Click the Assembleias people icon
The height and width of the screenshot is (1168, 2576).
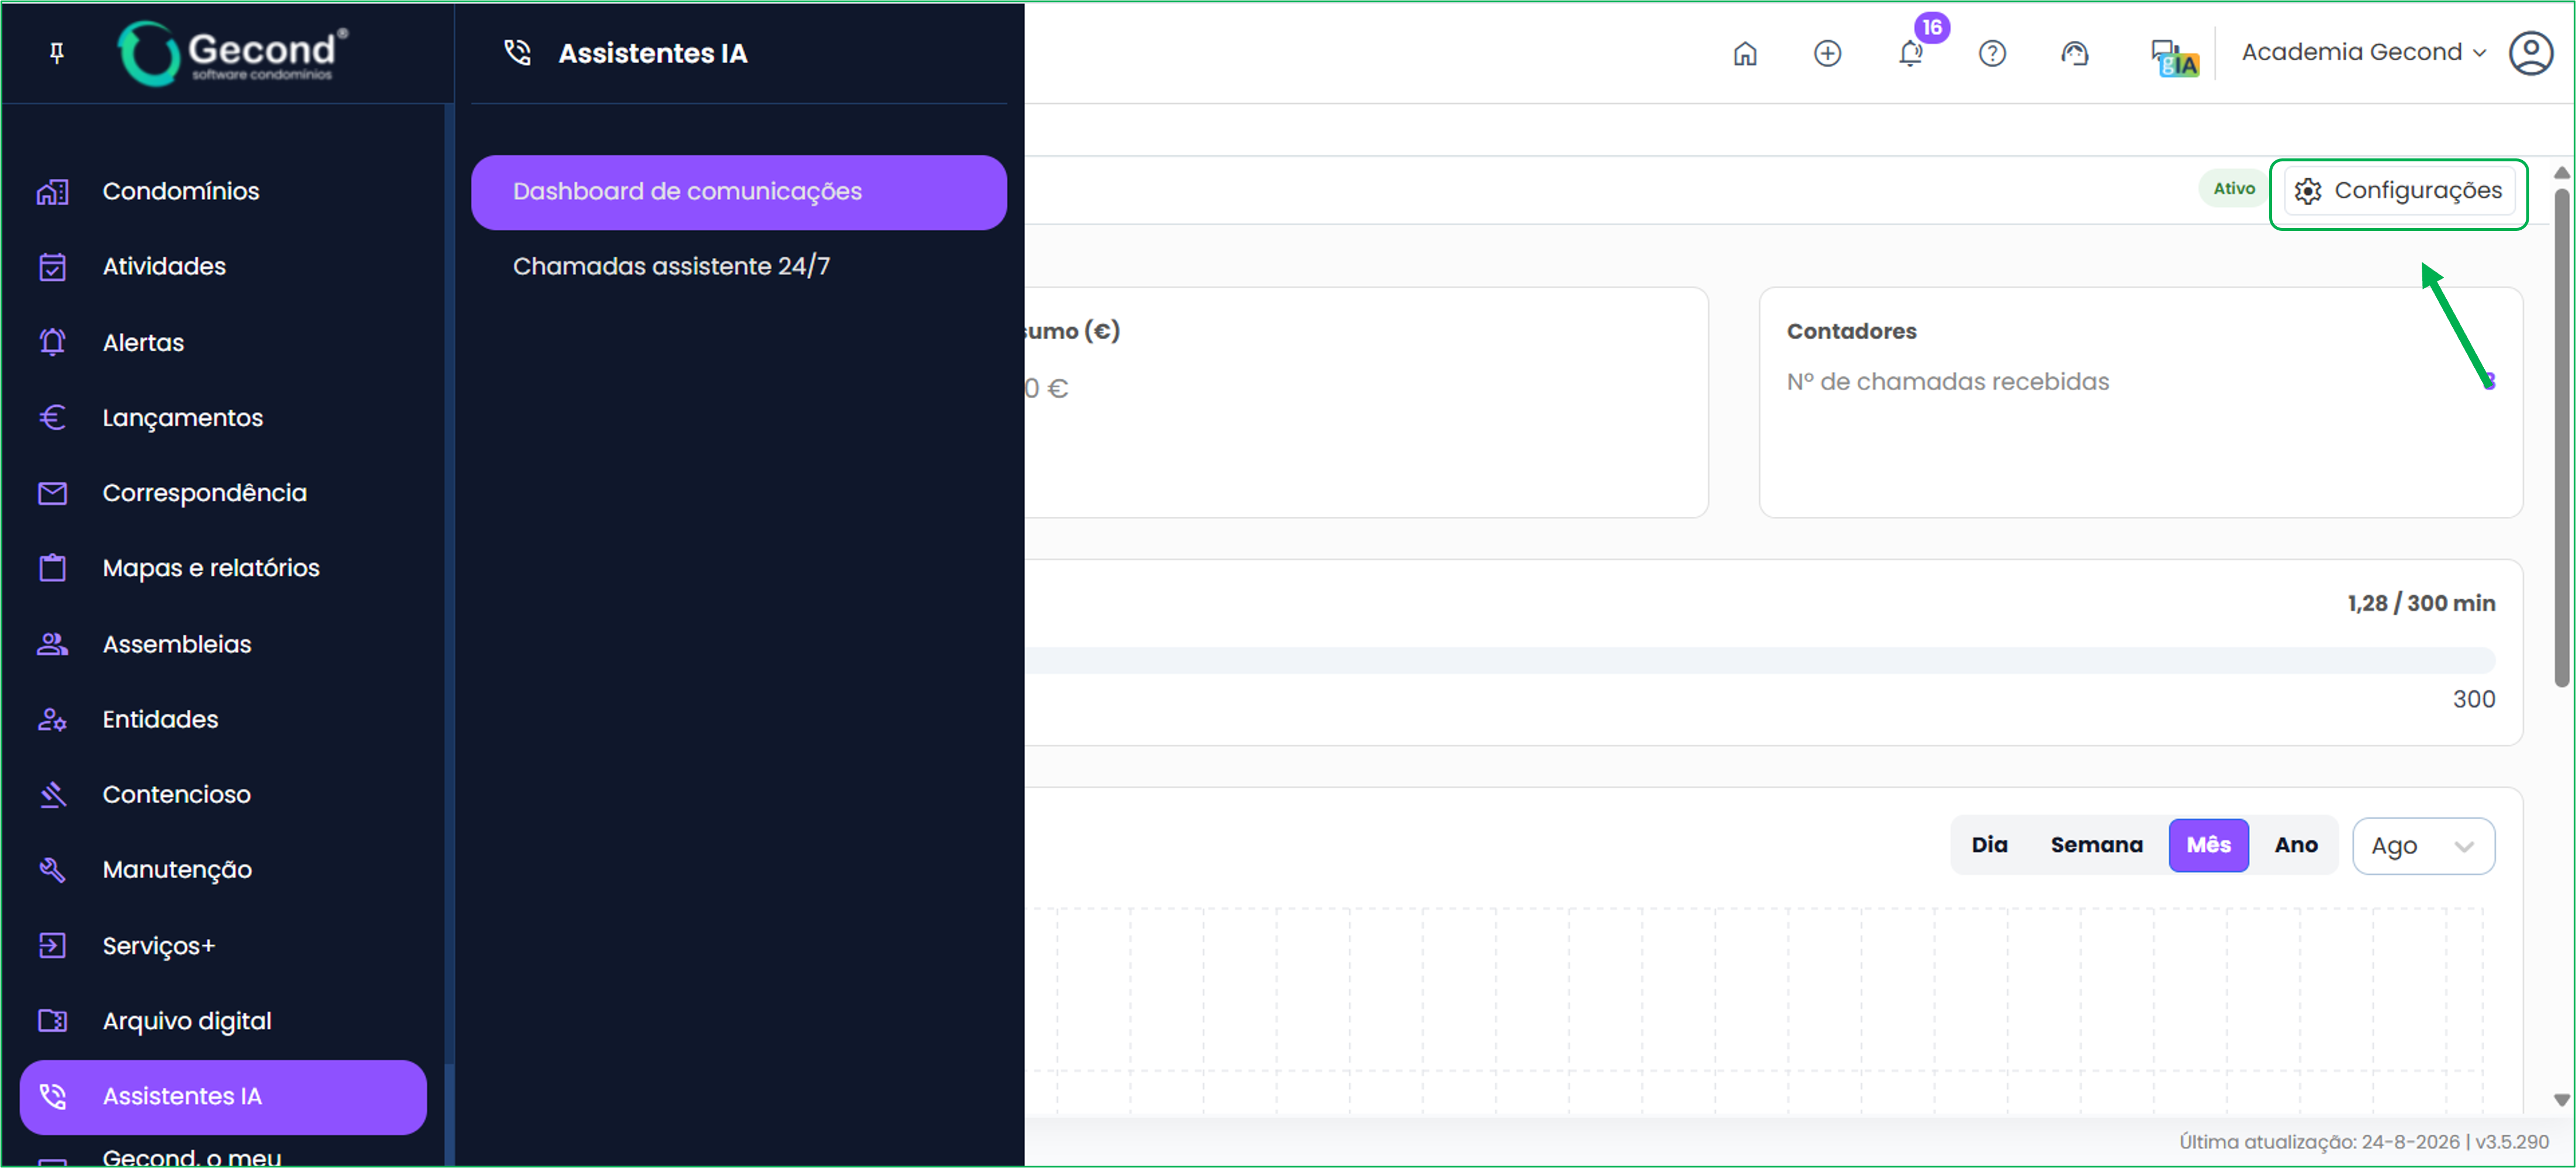pos(52,644)
